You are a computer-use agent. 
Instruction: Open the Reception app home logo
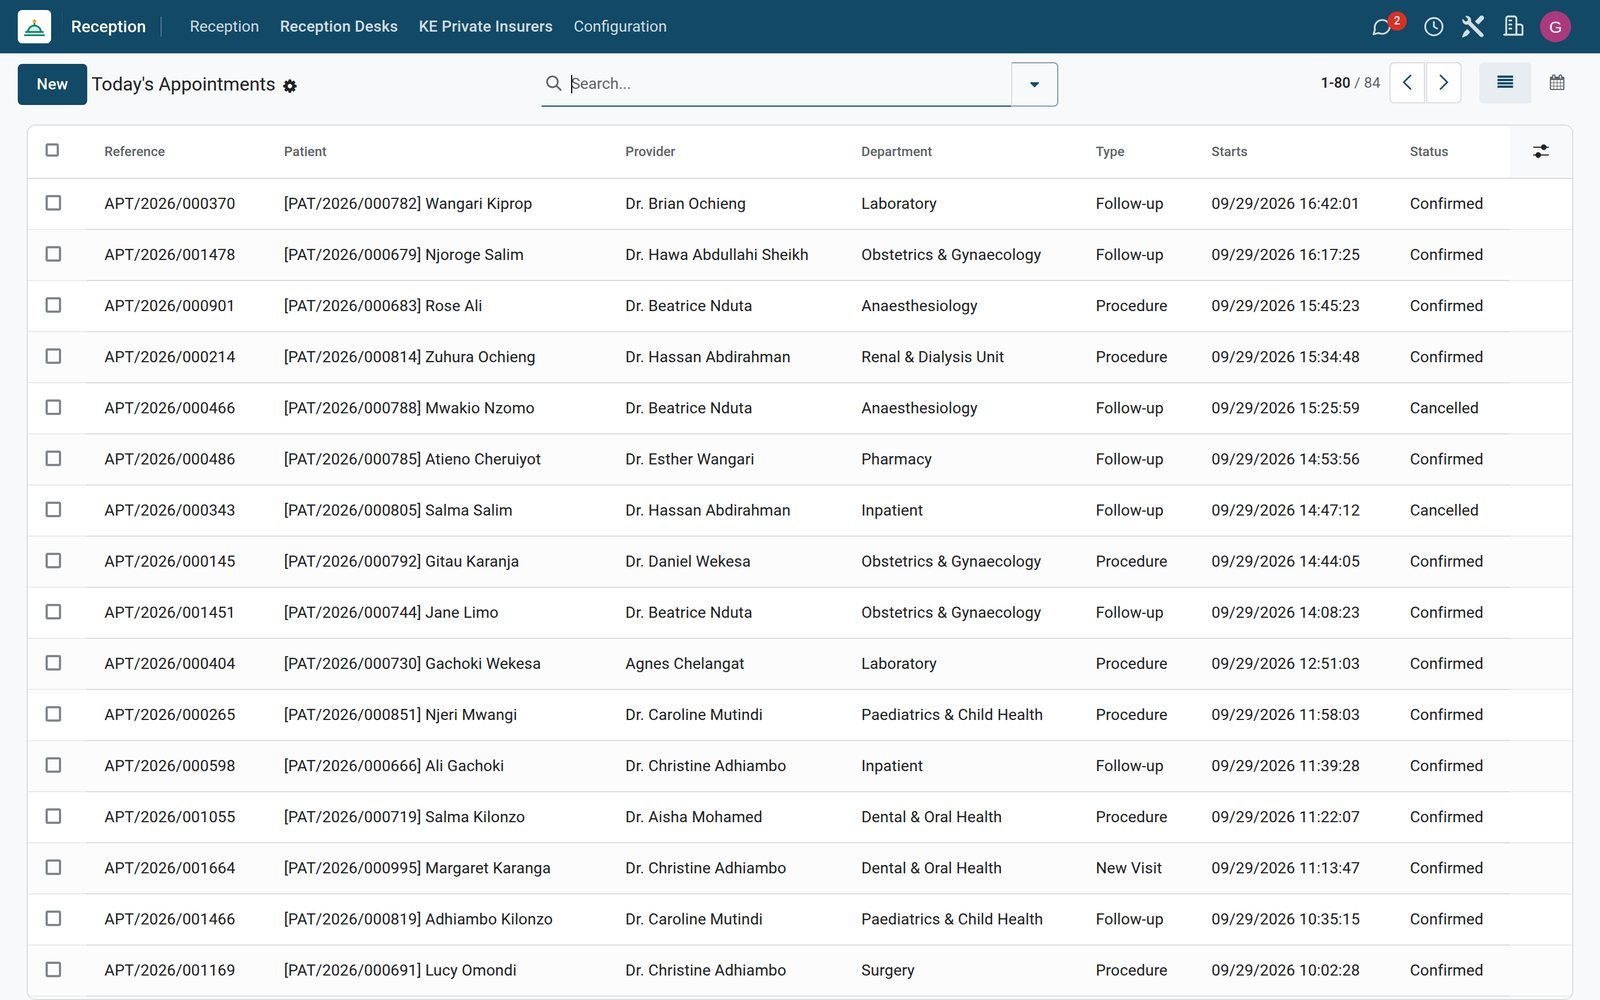tap(34, 27)
